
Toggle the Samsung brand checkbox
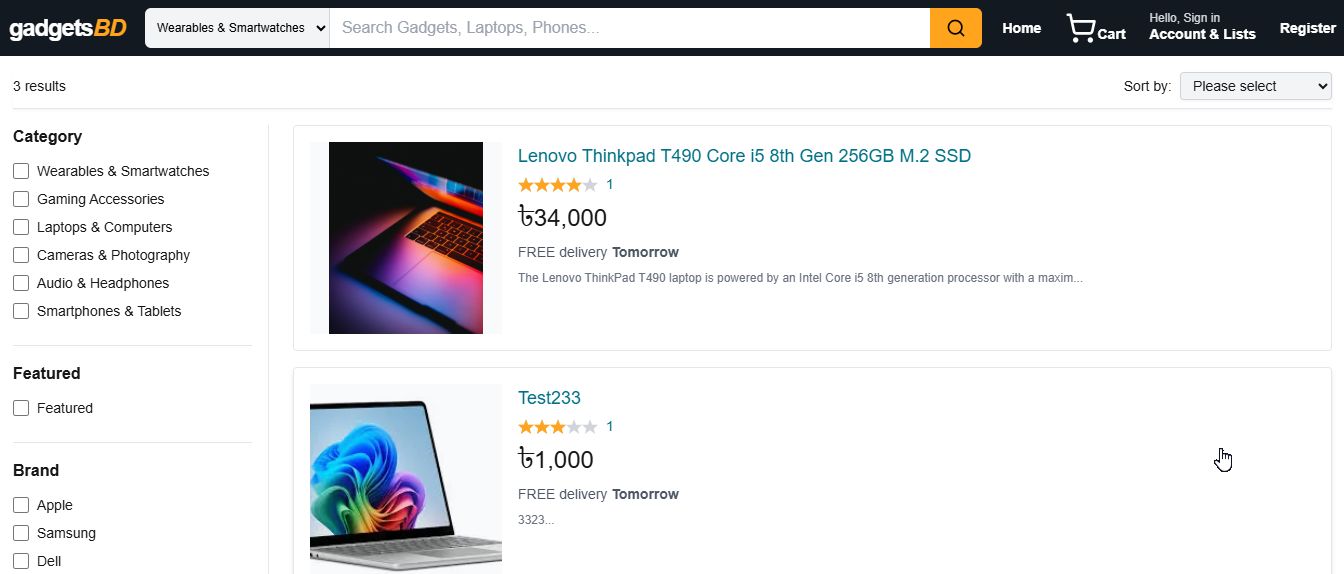[21, 533]
